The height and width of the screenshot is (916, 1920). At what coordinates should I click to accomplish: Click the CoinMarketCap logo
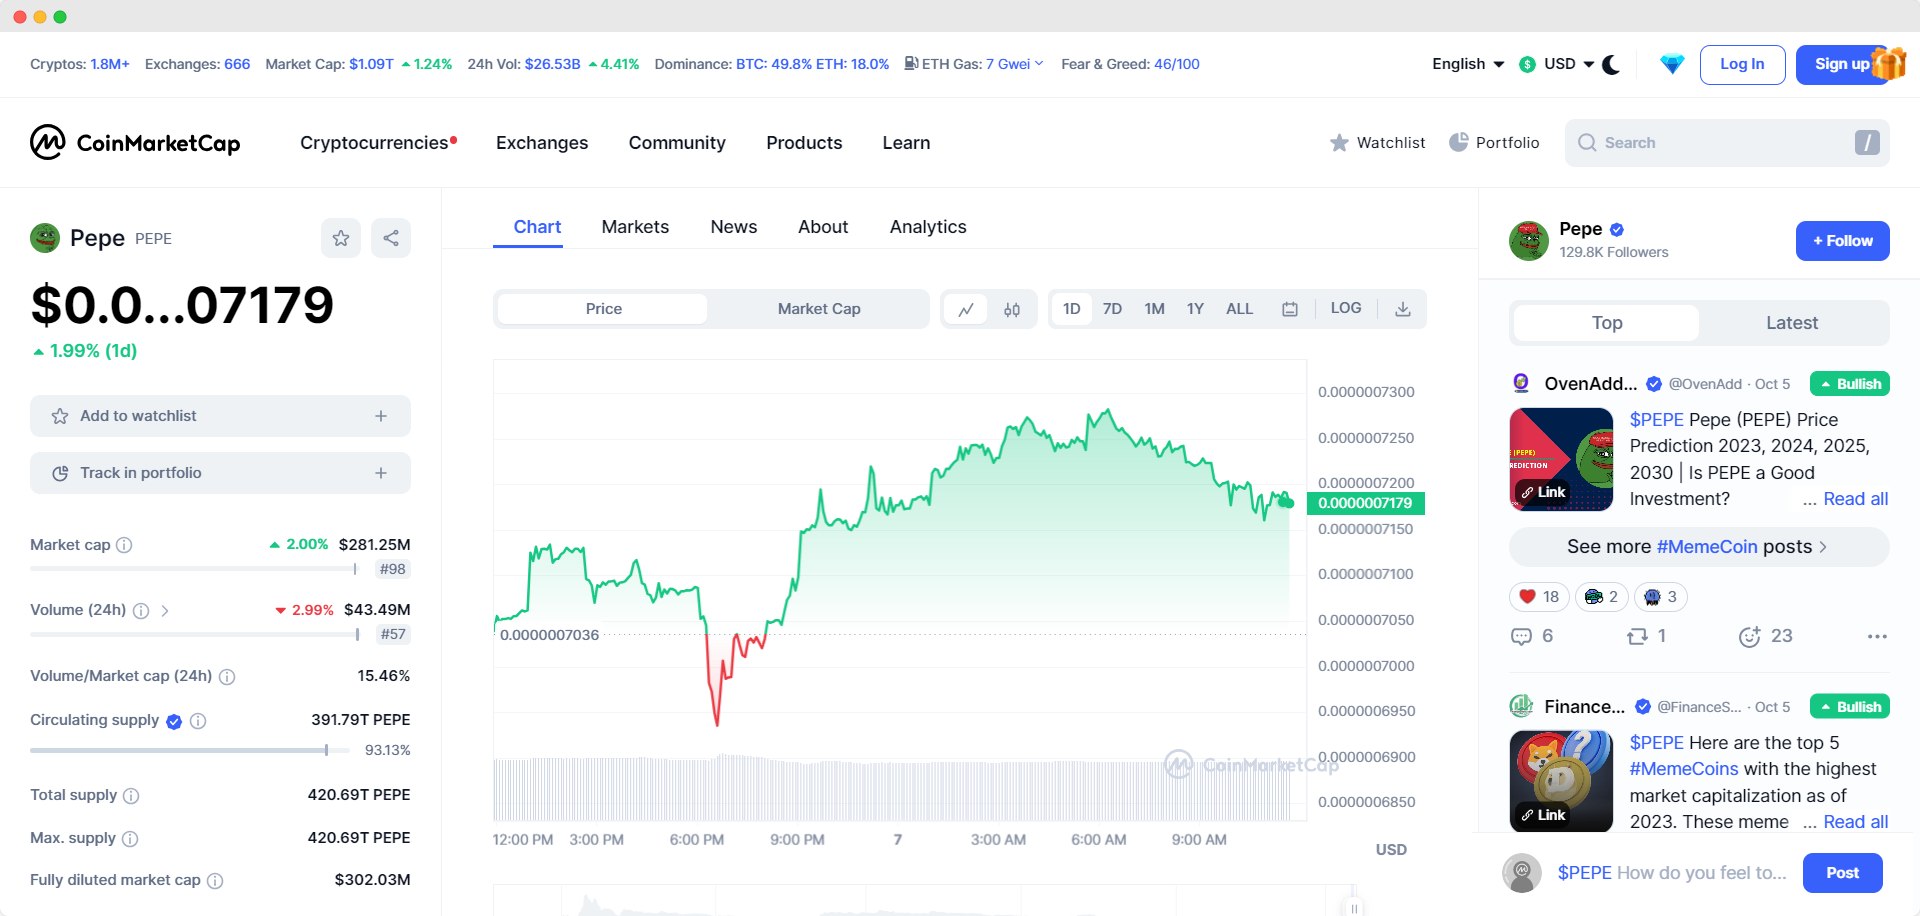point(135,143)
